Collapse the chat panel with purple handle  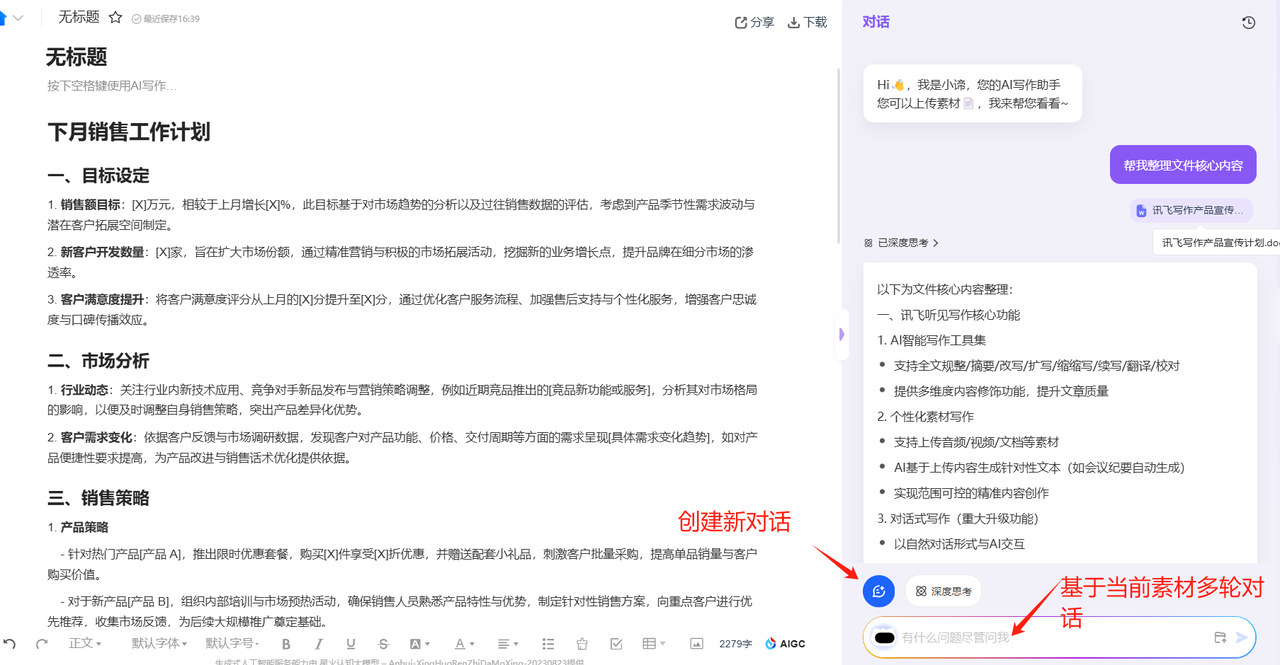click(x=843, y=337)
